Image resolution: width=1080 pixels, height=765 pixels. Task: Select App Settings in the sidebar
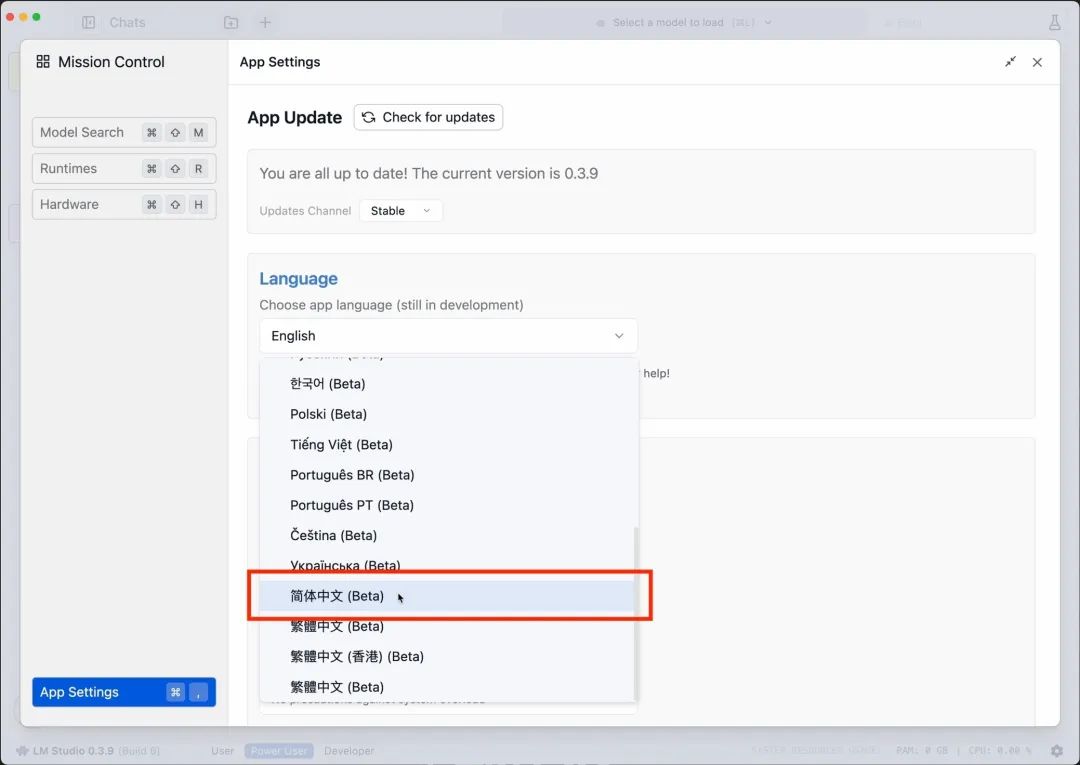tap(124, 692)
